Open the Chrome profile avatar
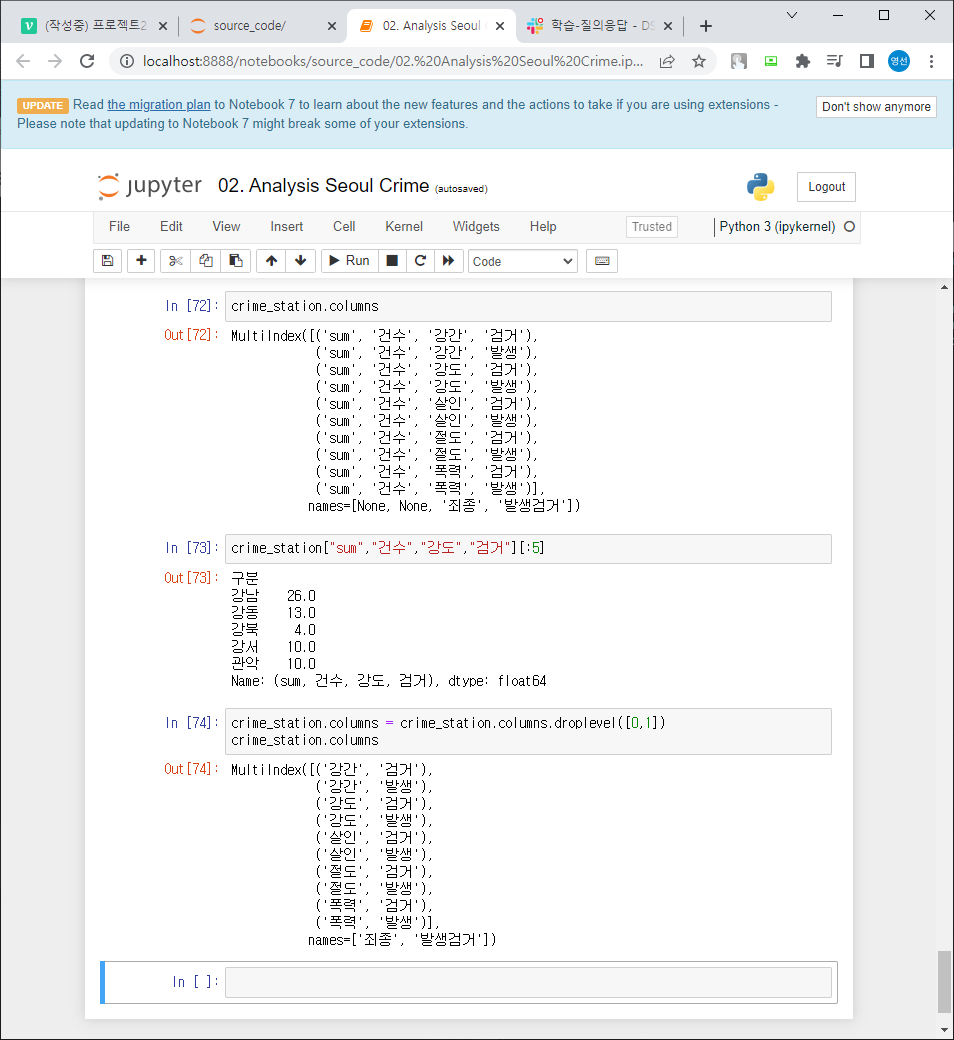The height and width of the screenshot is (1040, 954). point(899,62)
